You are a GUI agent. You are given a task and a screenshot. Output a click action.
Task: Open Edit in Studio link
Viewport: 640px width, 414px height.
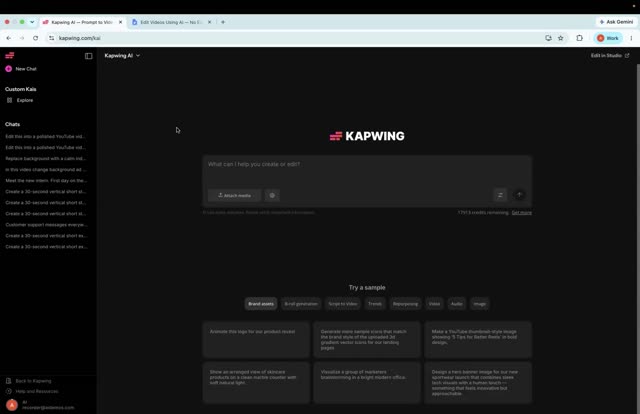pyautogui.click(x=610, y=56)
